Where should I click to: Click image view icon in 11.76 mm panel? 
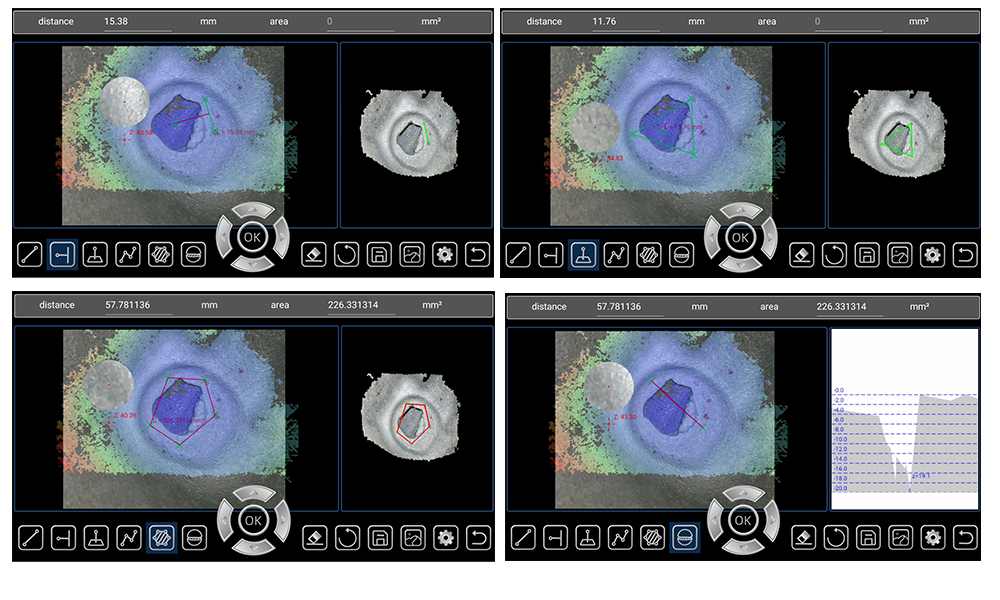(x=900, y=255)
